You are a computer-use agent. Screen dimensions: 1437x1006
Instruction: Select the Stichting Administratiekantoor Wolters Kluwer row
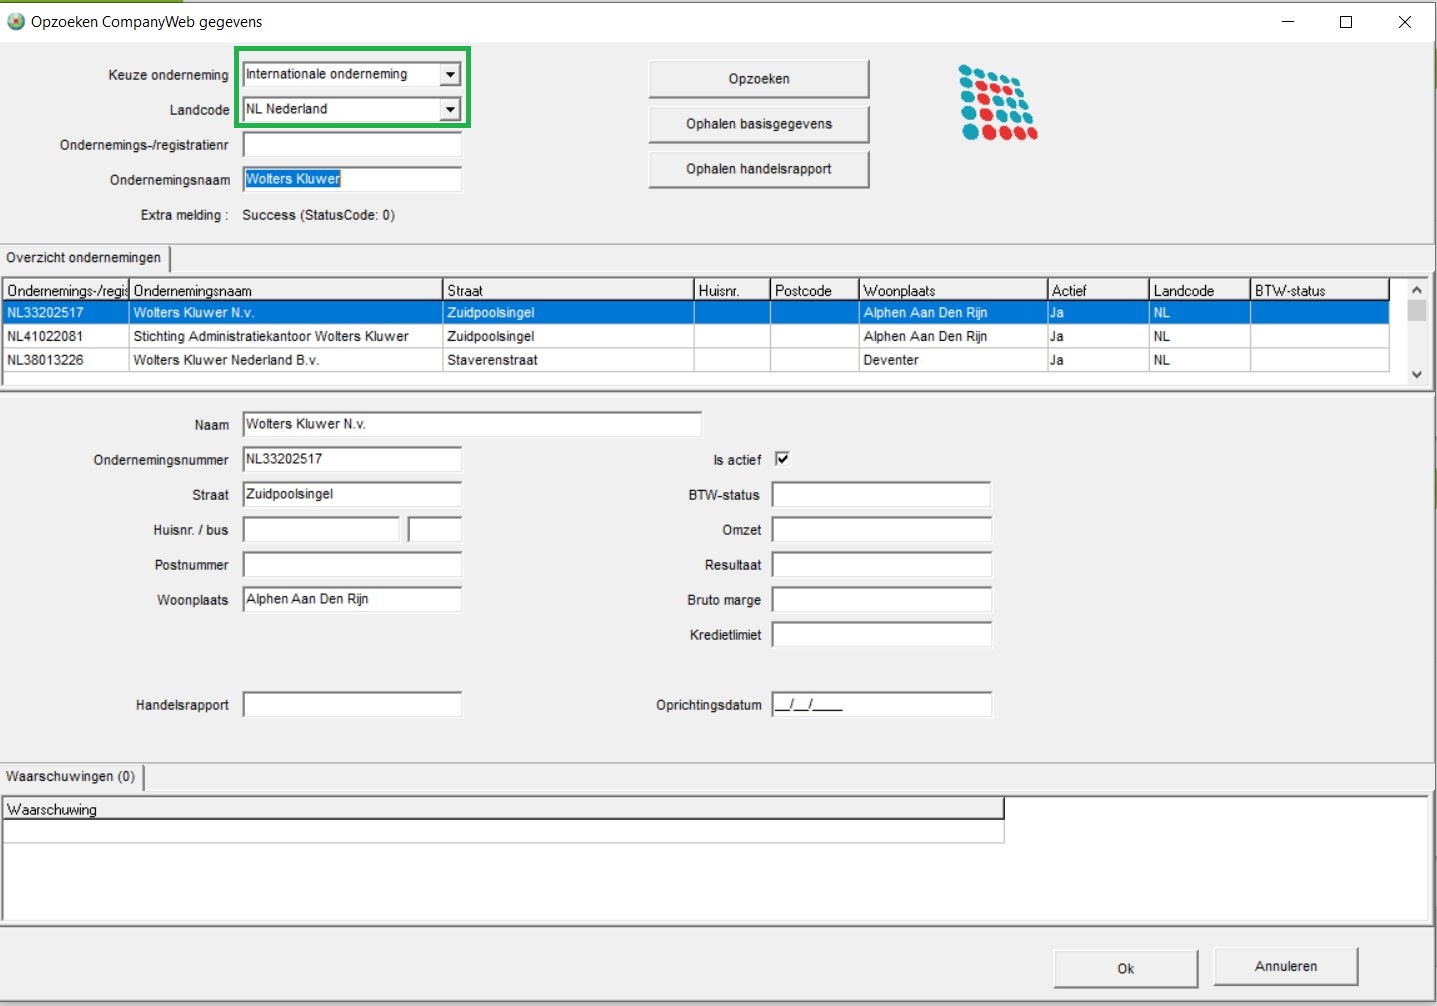pos(270,337)
